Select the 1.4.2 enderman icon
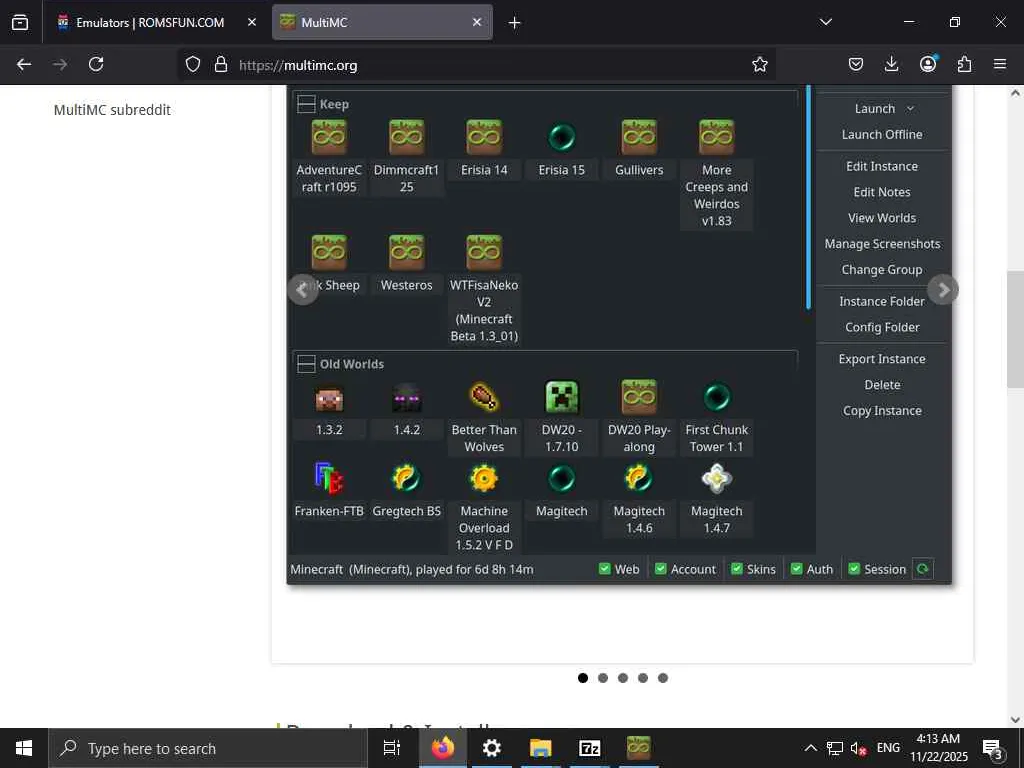This screenshot has height=768, width=1024. point(406,398)
